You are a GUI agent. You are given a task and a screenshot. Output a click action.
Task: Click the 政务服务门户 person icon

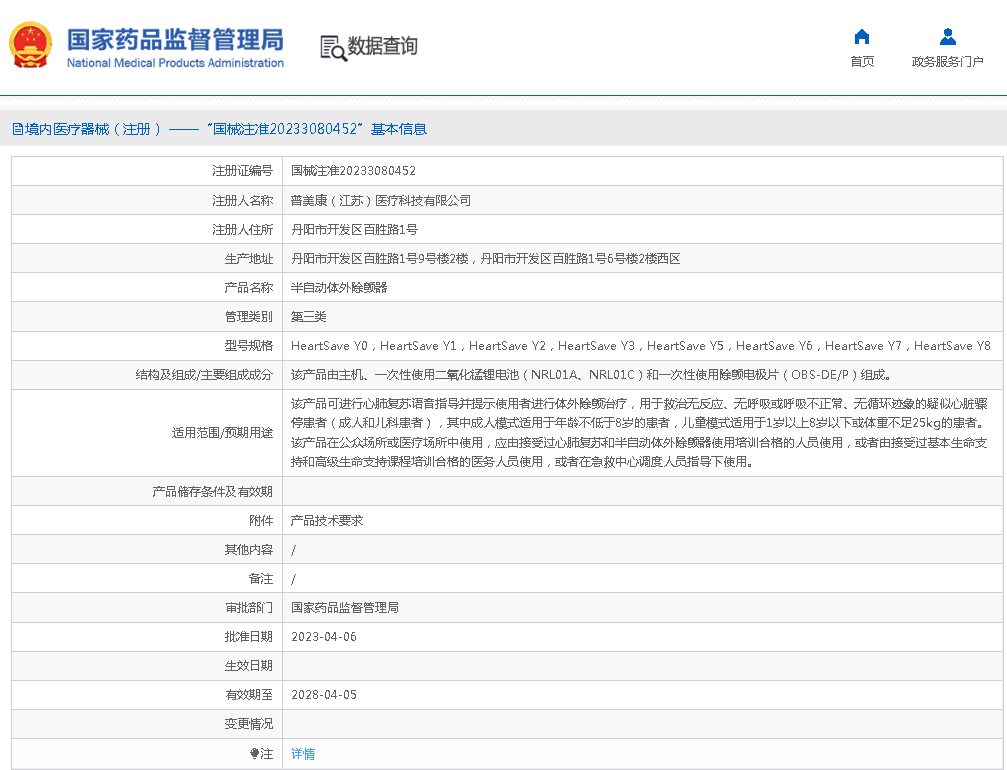[x=947, y=37]
